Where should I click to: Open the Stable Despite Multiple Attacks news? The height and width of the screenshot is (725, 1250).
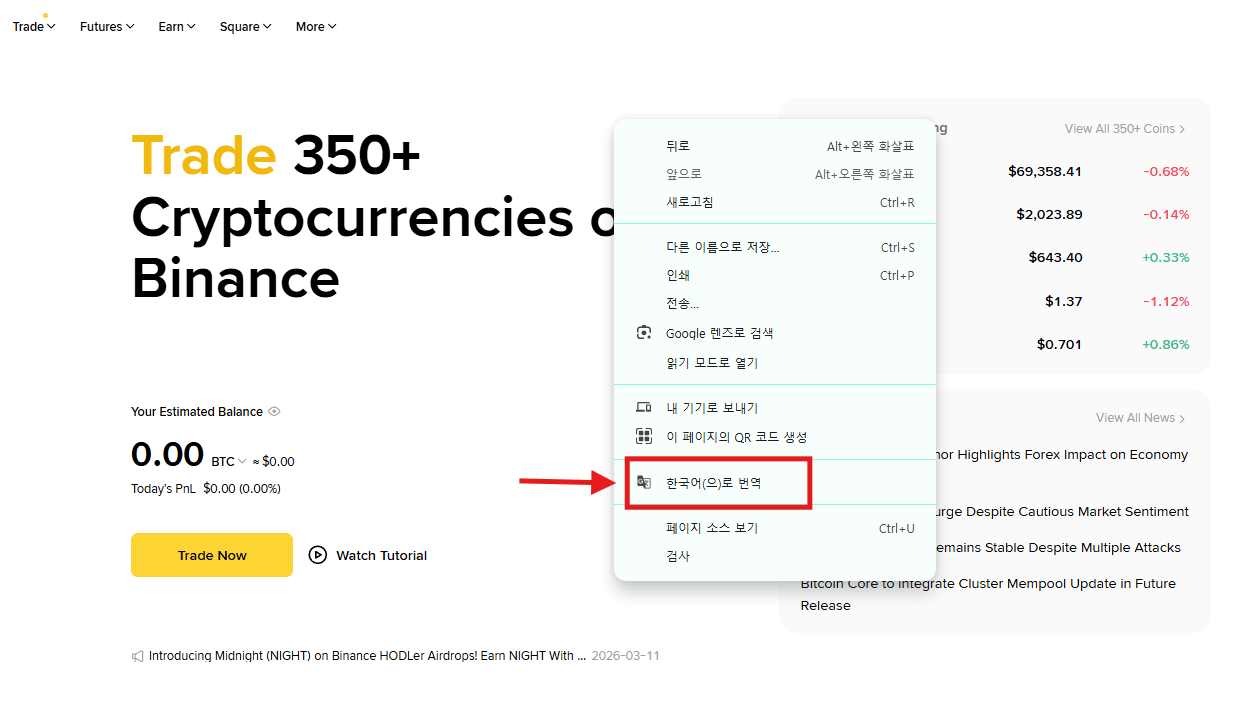(x=1059, y=547)
